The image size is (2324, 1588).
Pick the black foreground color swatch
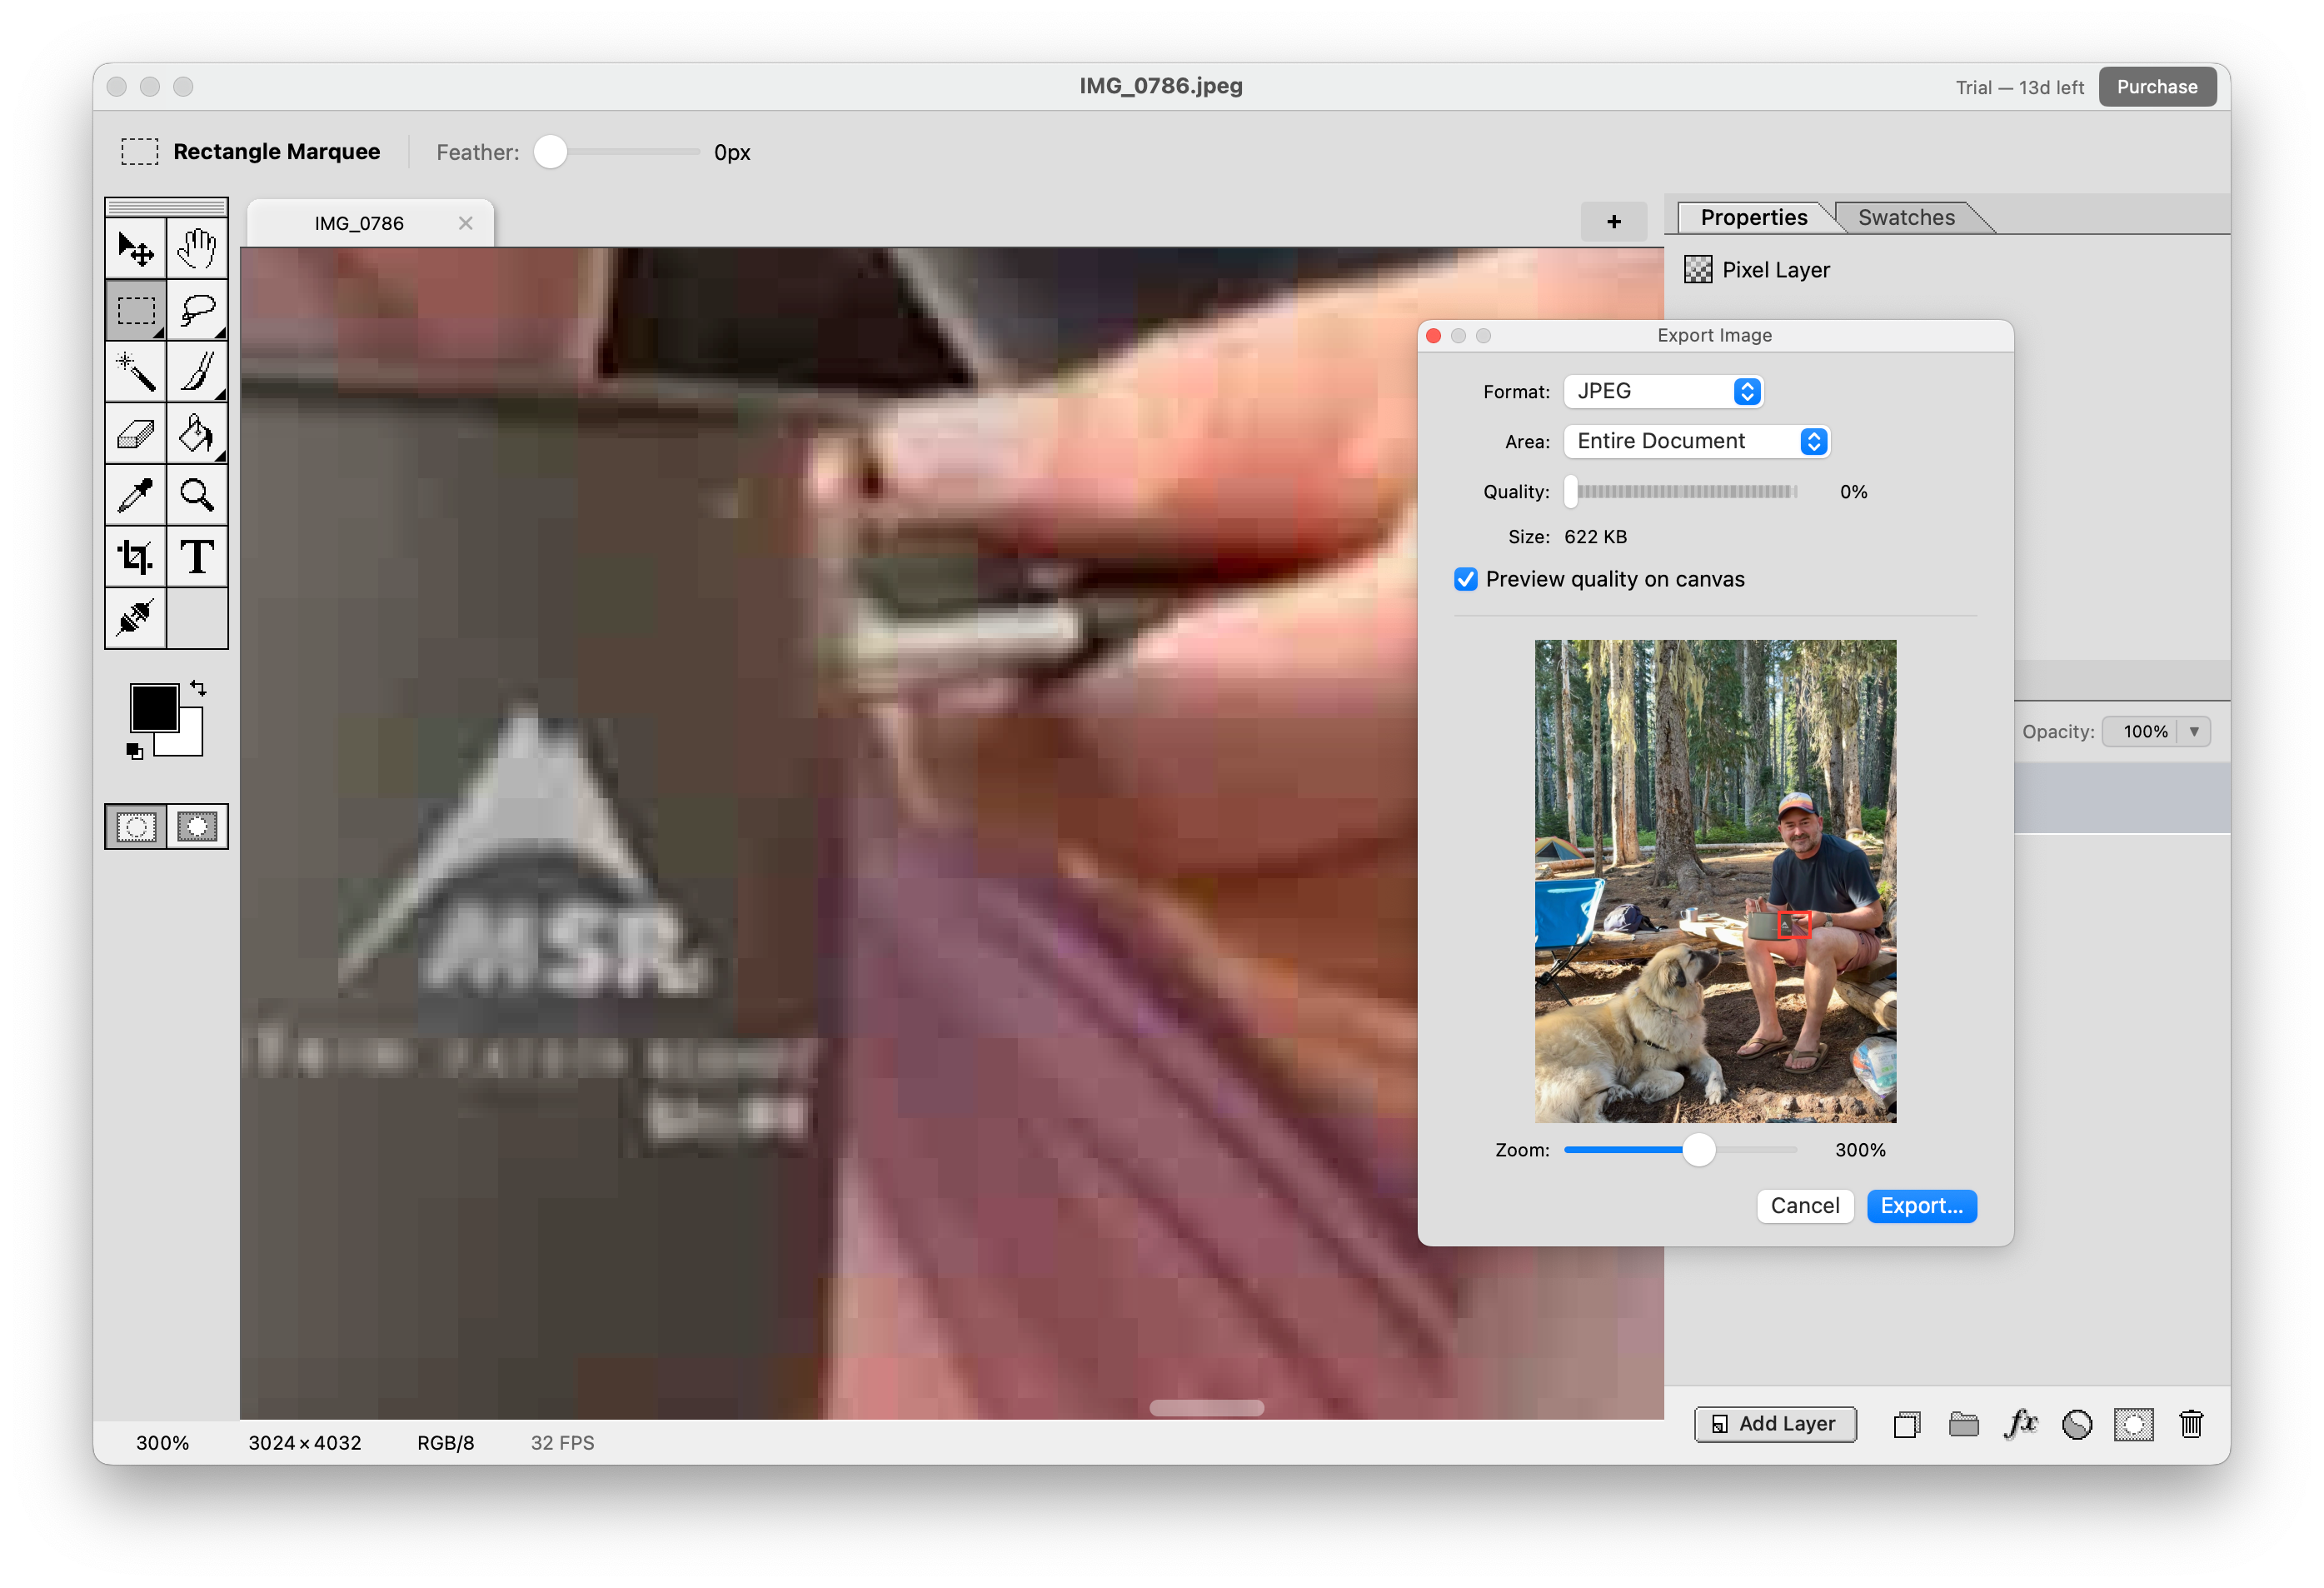click(x=154, y=708)
